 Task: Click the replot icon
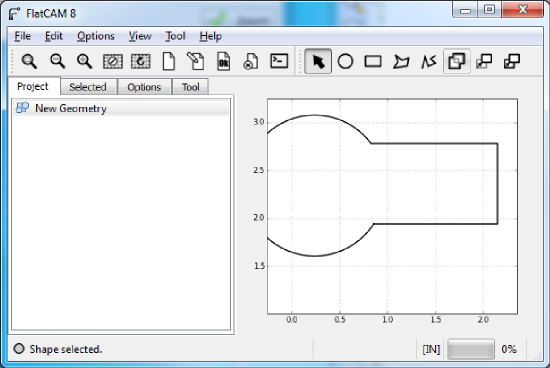140,61
